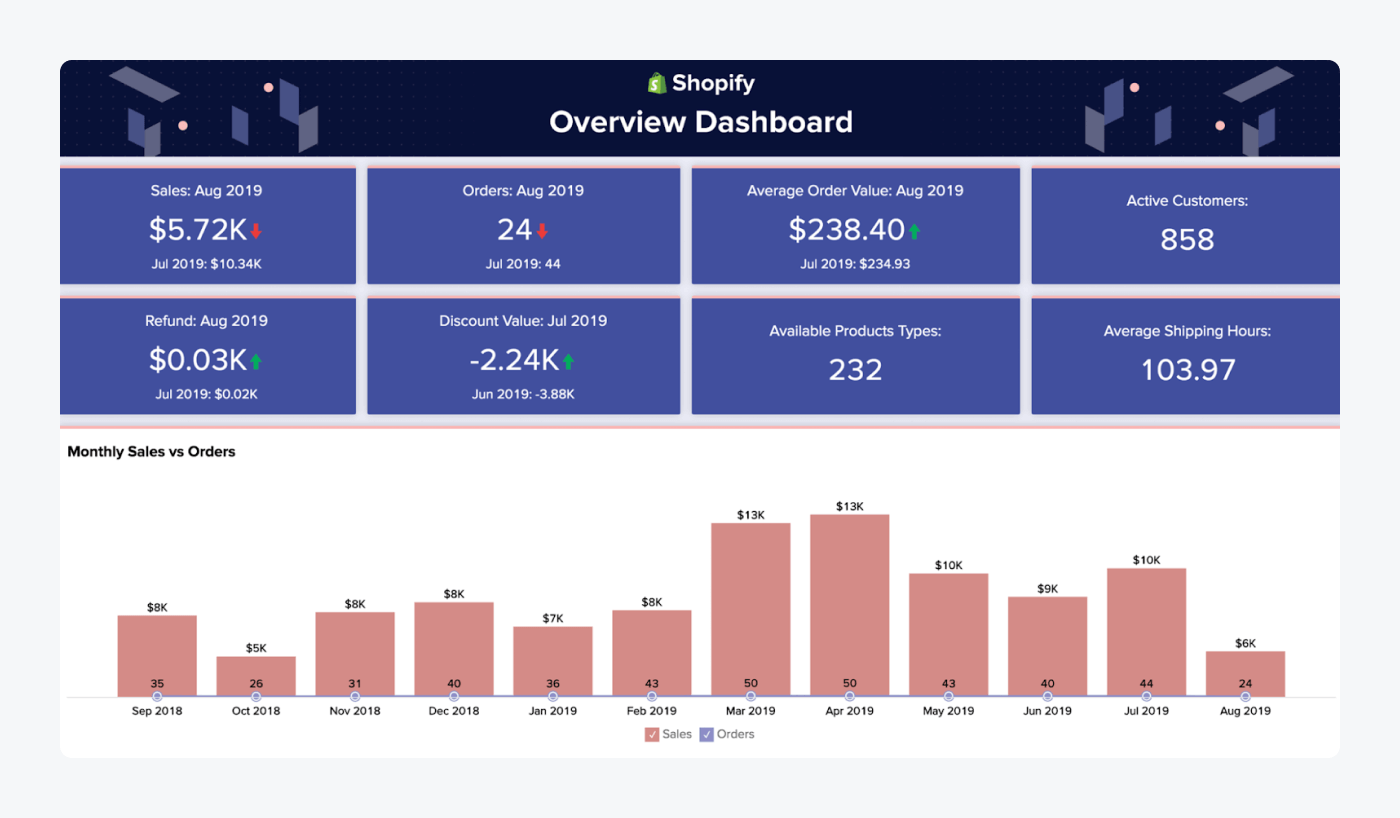The height and width of the screenshot is (818, 1400).
Task: Click green up arrow beside $238.40
Action: (x=913, y=231)
